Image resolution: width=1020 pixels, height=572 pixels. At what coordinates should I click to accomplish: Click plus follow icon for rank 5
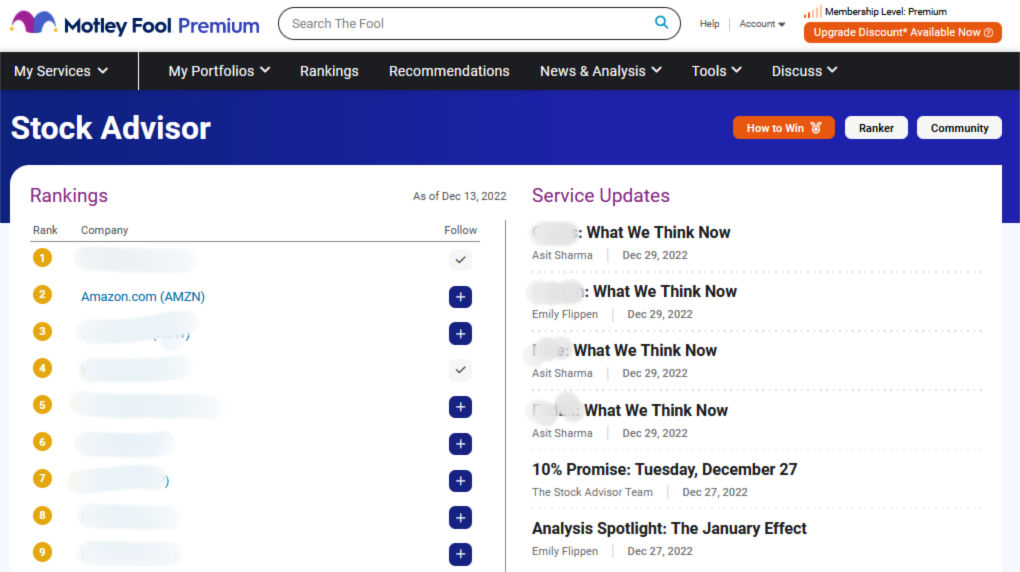[460, 407]
